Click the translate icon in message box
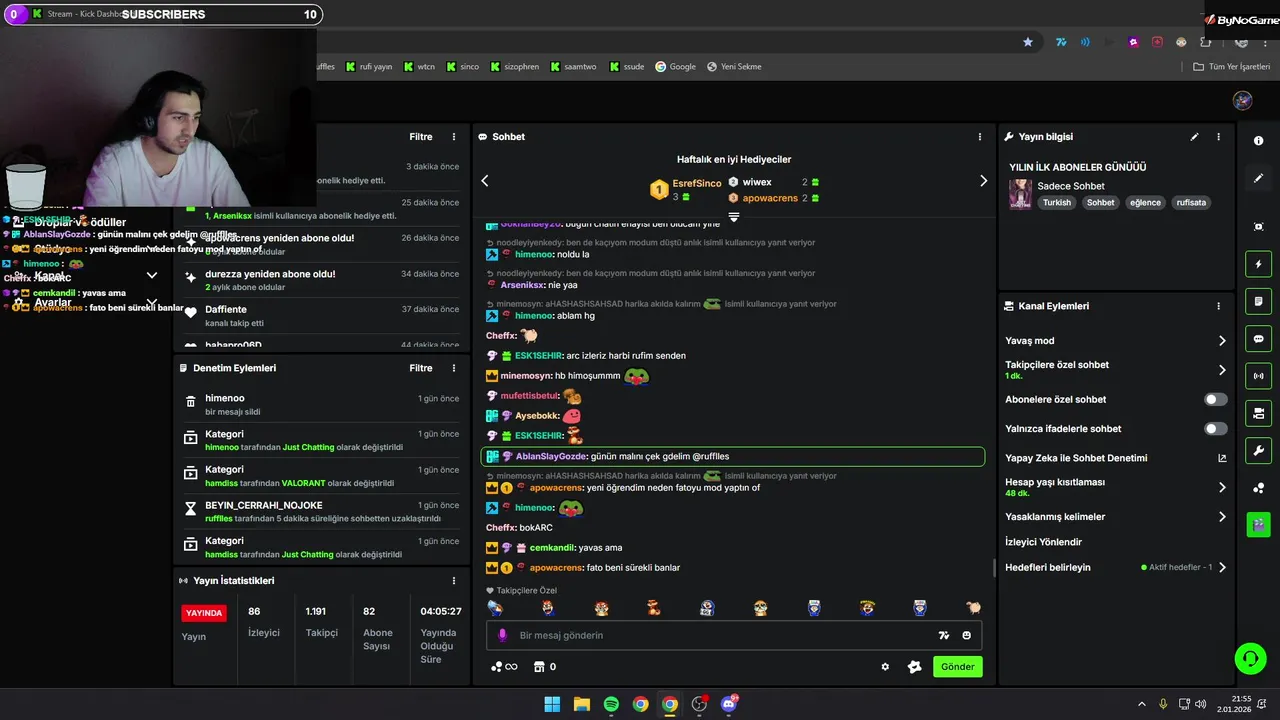The width and height of the screenshot is (1280, 720). pyautogui.click(x=943, y=635)
